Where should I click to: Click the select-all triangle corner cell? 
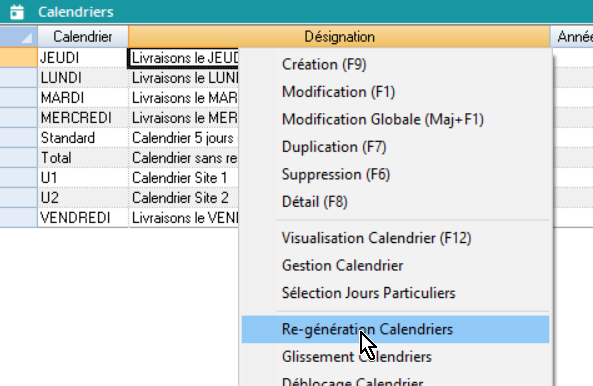click(x=19, y=37)
